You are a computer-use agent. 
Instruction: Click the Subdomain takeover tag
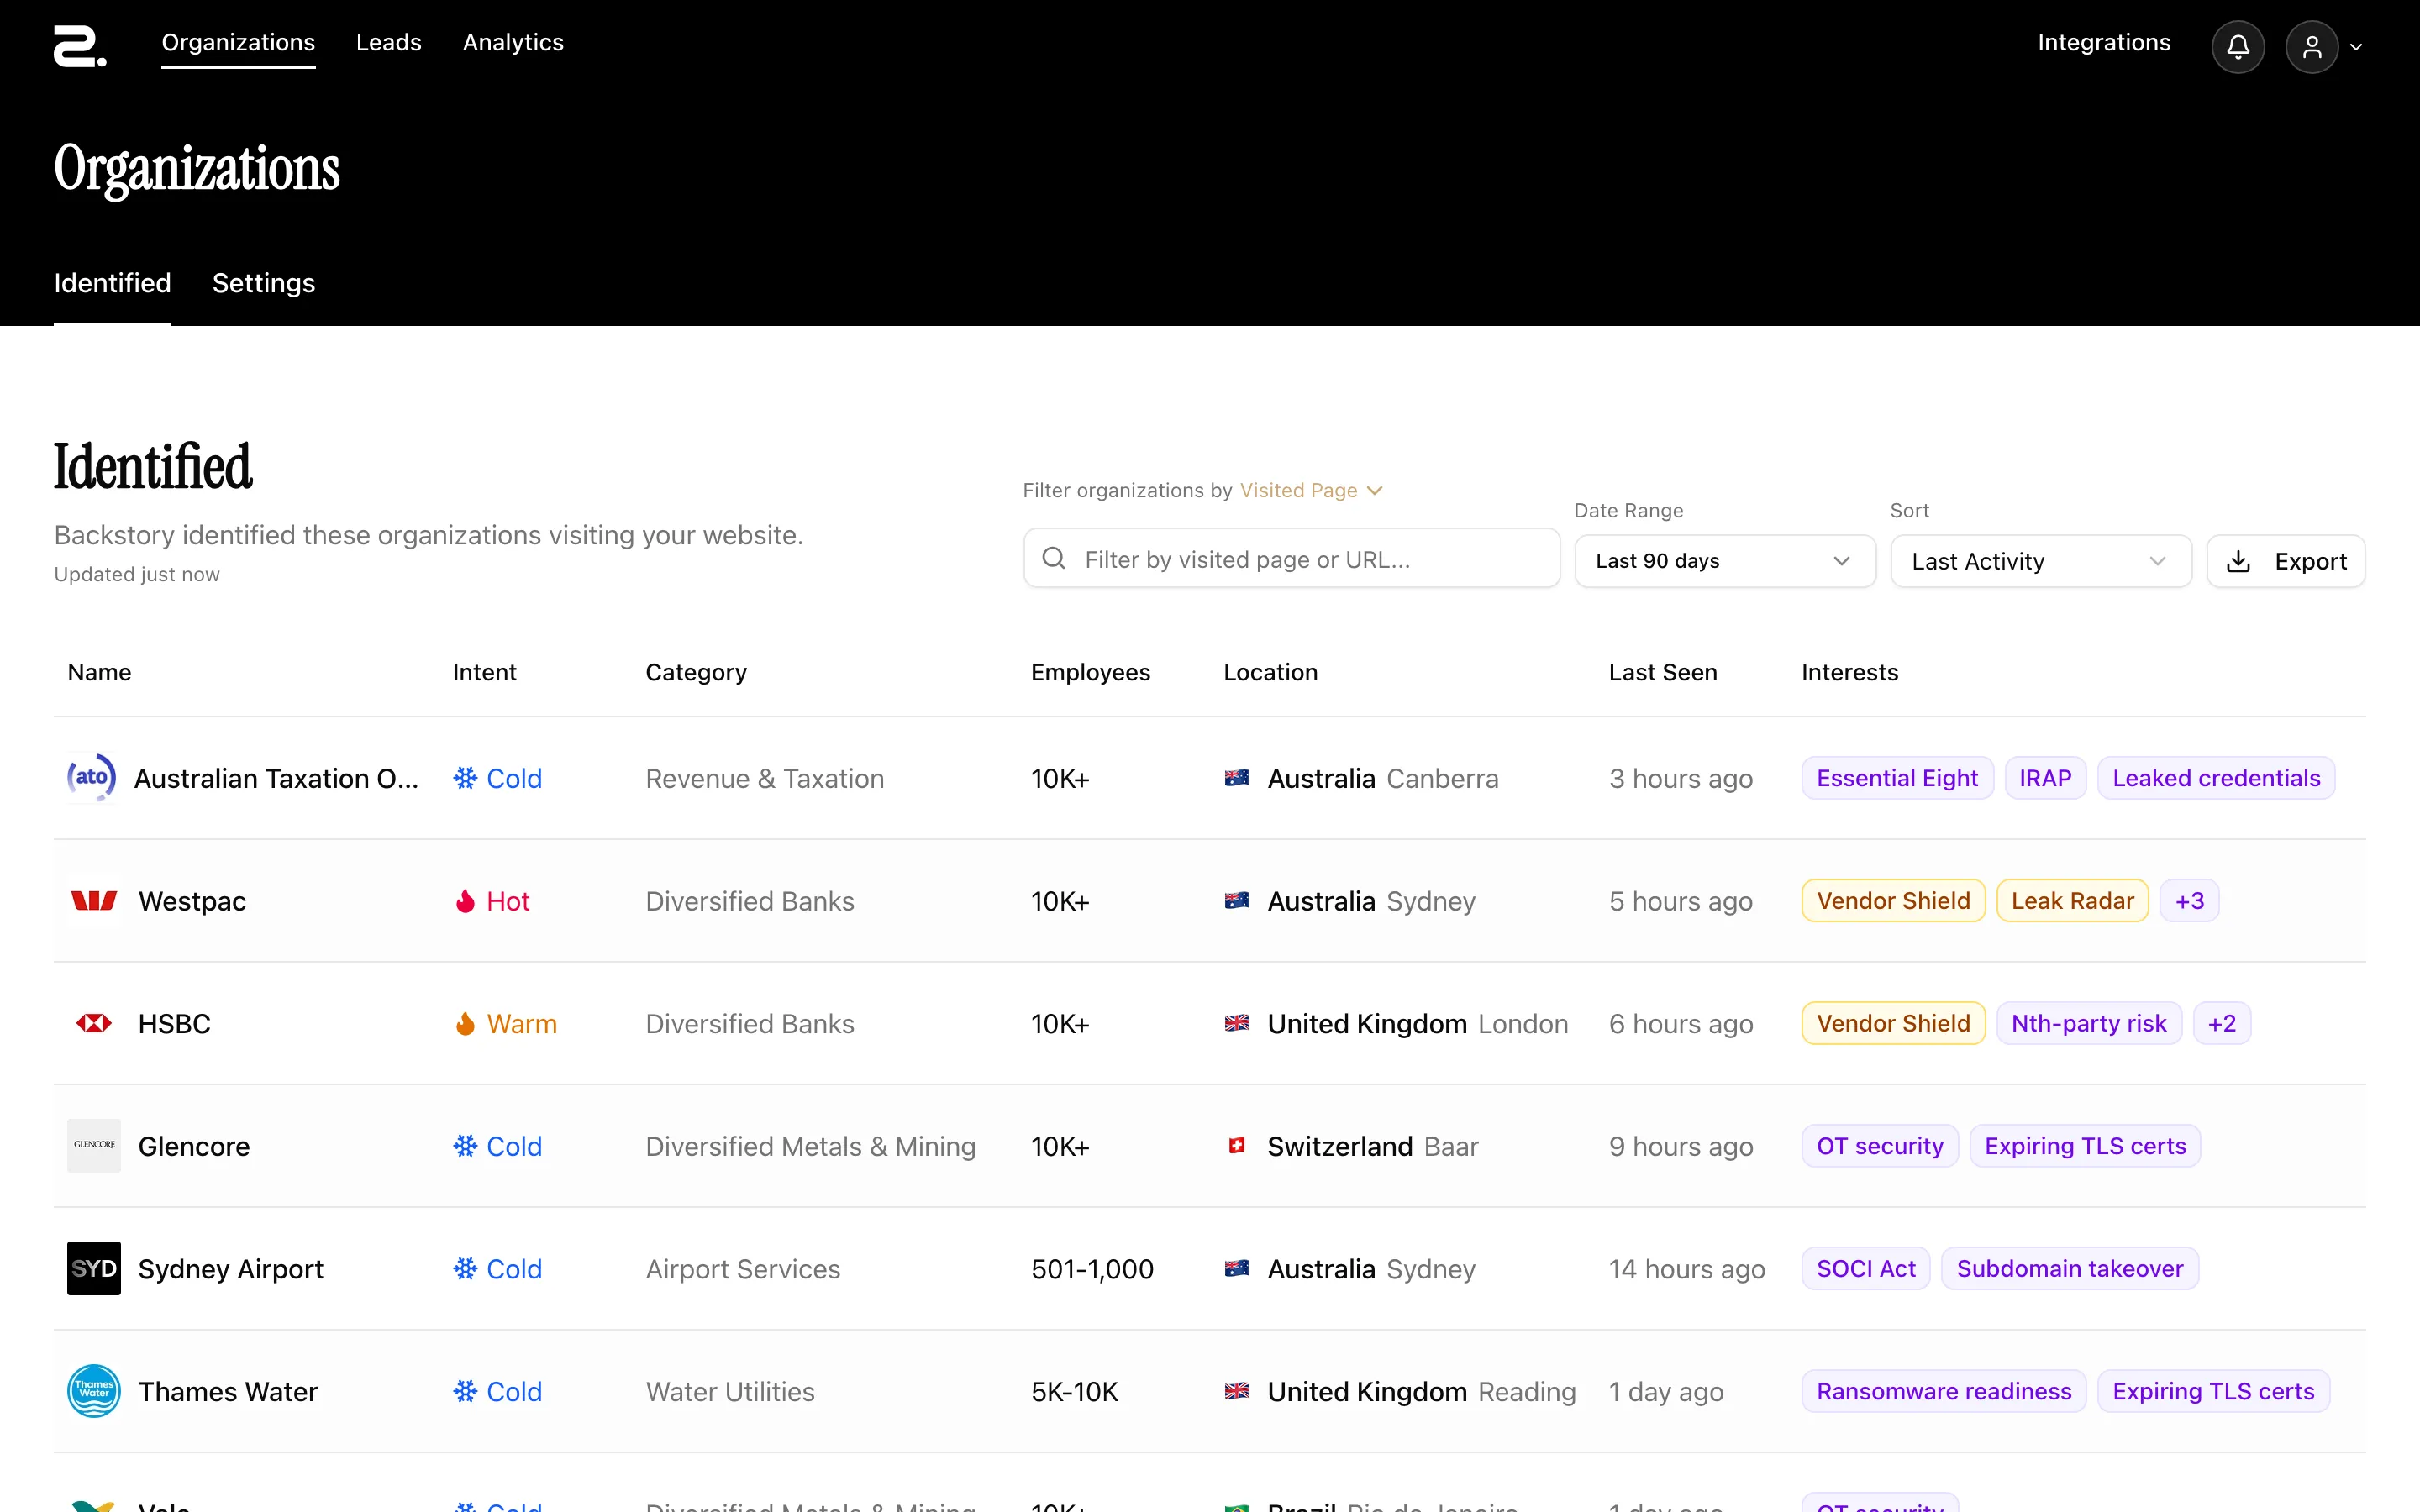2069,1268
